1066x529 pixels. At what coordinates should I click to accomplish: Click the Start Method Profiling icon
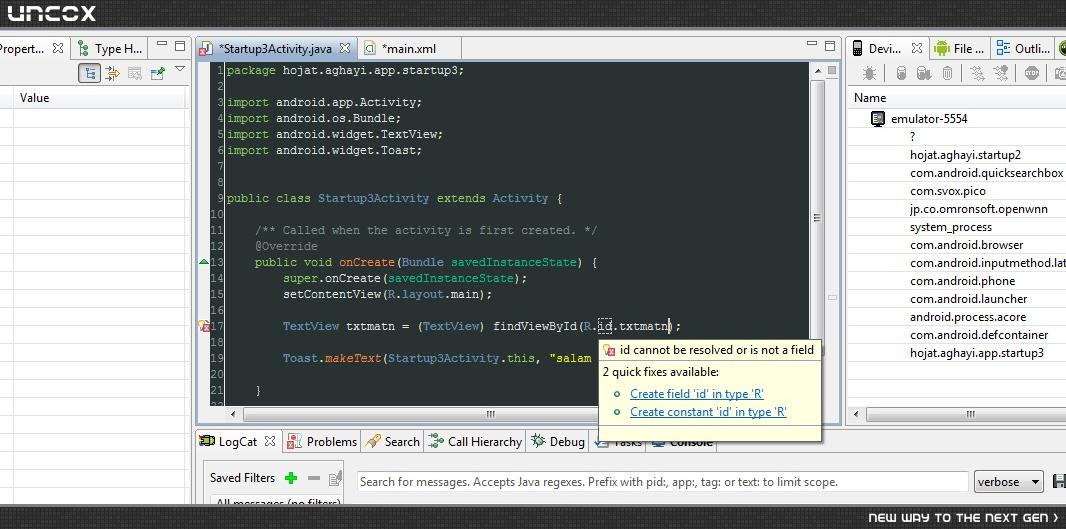(x=1000, y=73)
